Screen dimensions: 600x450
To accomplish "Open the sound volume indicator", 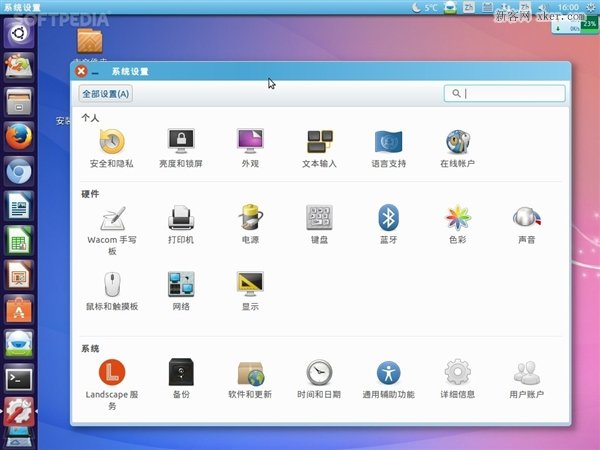I will (542, 7).
